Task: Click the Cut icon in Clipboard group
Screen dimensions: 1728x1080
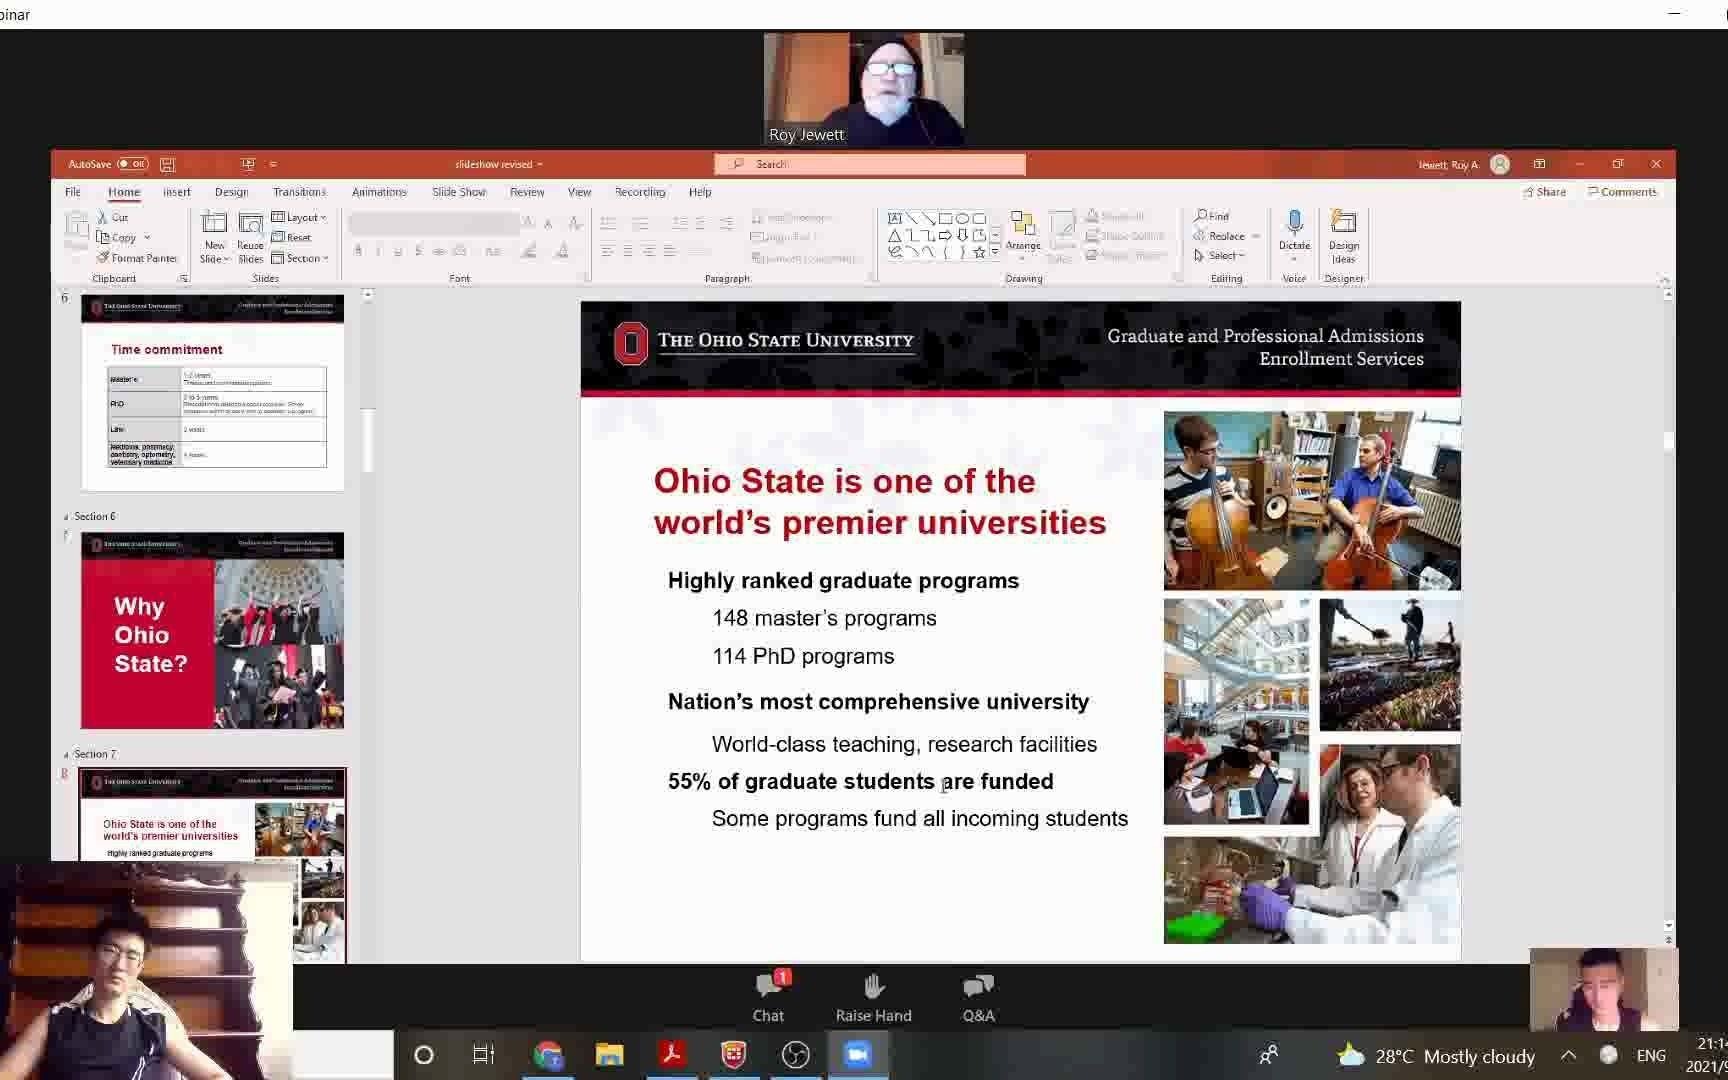Action: tap(102, 217)
